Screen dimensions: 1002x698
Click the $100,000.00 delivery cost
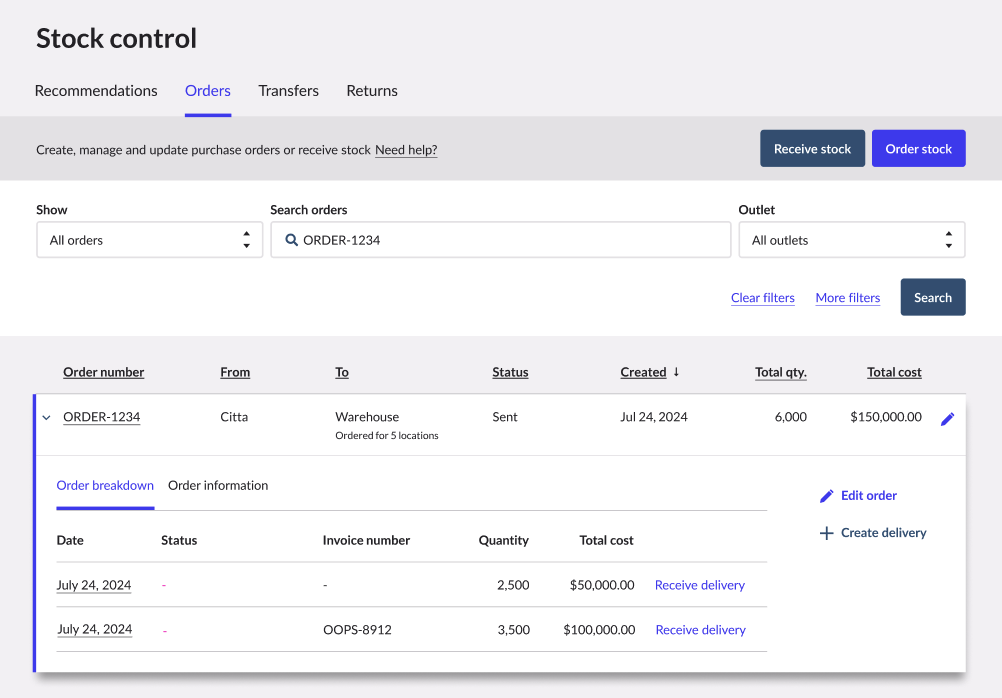tap(599, 630)
